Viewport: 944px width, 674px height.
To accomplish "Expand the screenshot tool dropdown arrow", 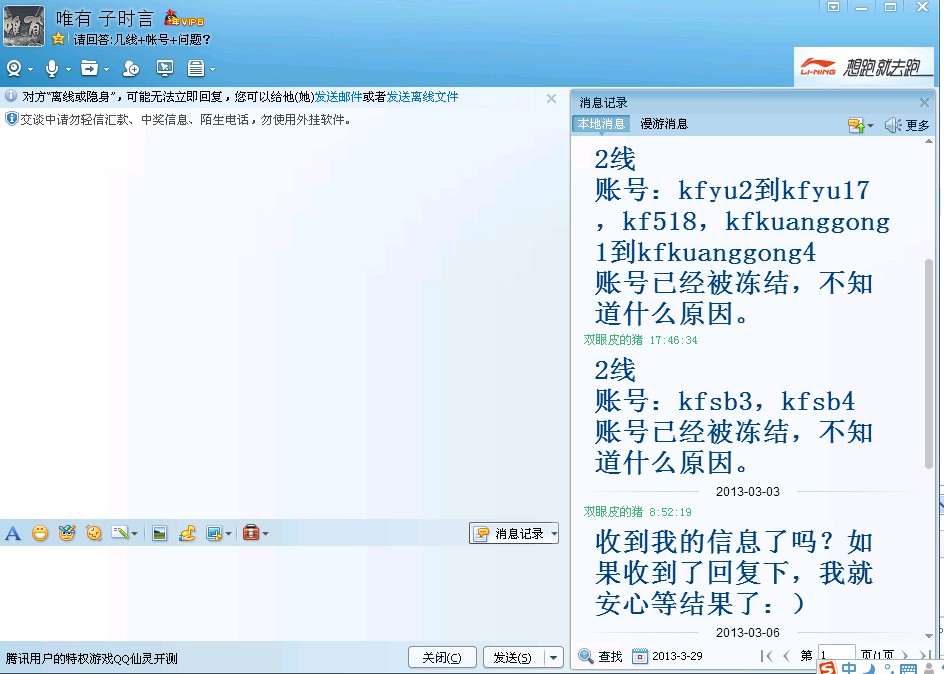I will tap(228, 533).
